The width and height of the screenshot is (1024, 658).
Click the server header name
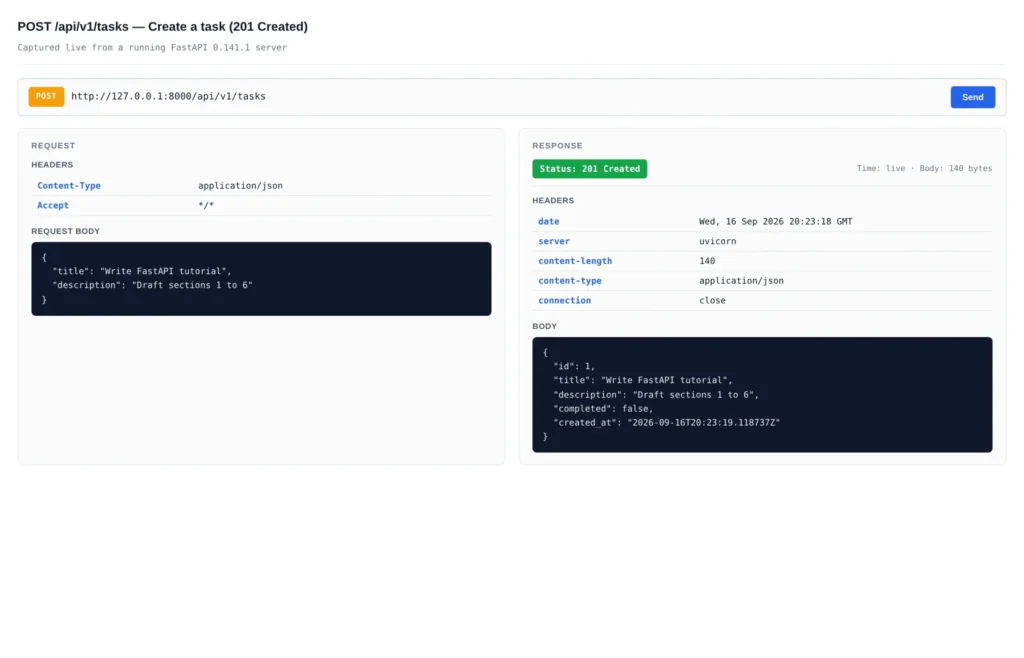pos(554,242)
